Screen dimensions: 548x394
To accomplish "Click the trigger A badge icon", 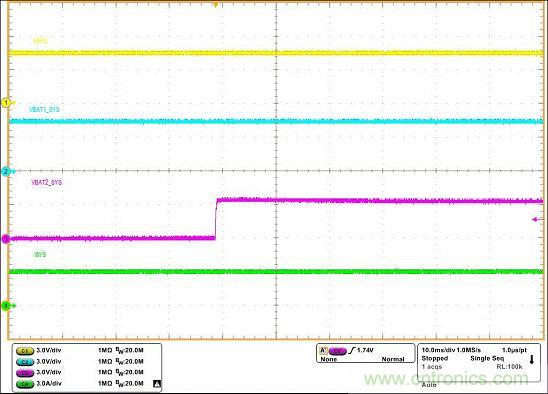I will pyautogui.click(x=324, y=350).
